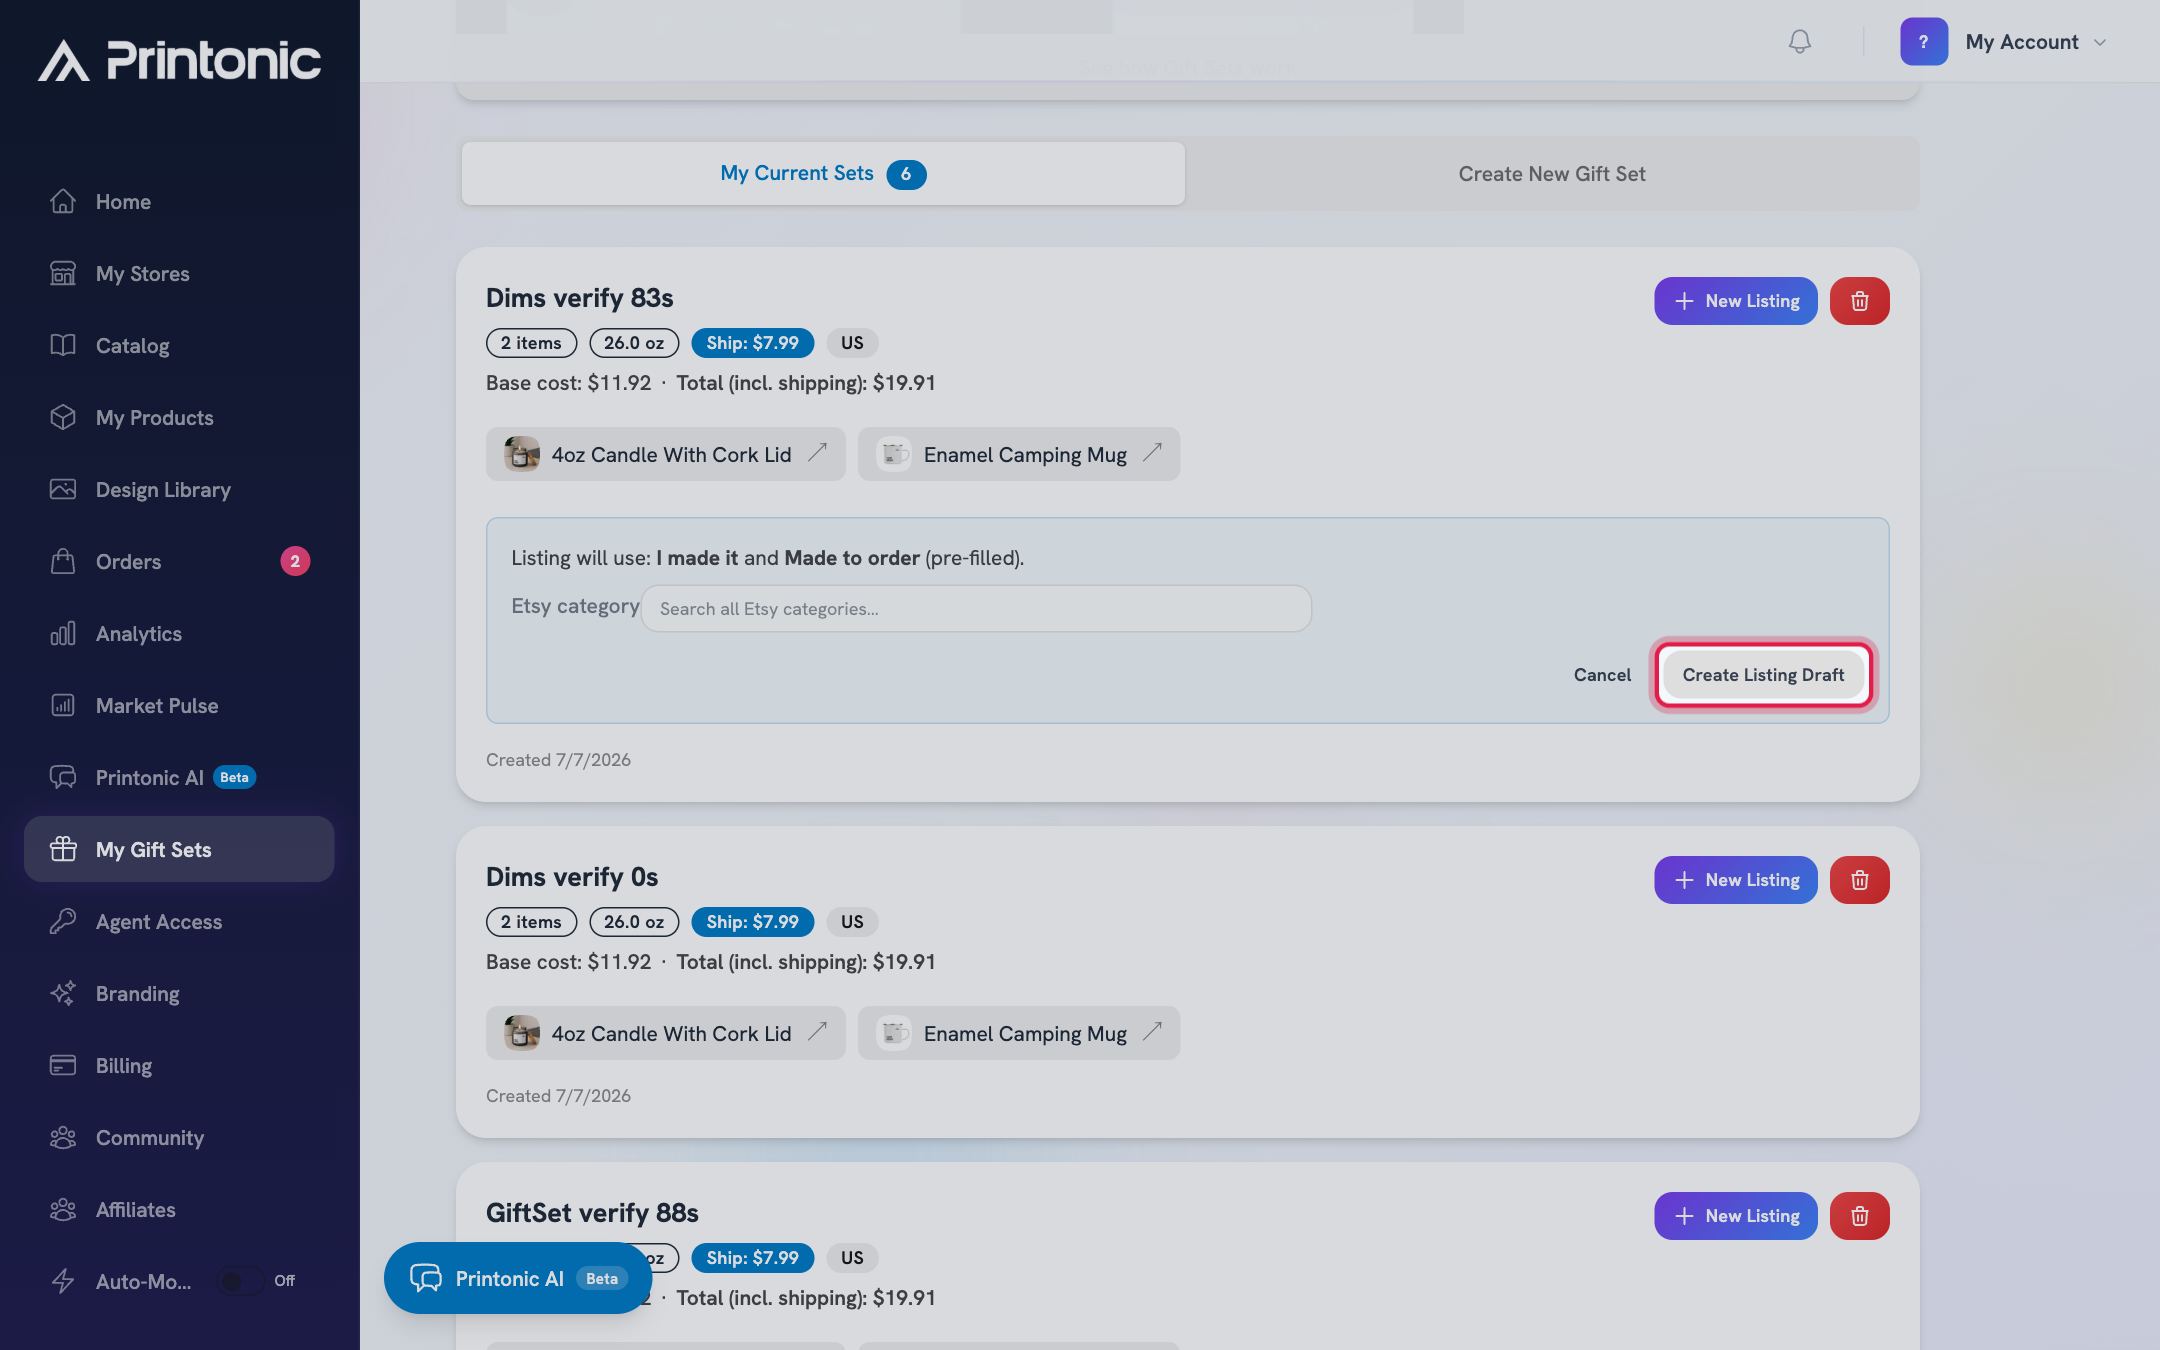This screenshot has width=2160, height=1350.
Task: Click the purple account avatar icon
Action: coord(1923,42)
